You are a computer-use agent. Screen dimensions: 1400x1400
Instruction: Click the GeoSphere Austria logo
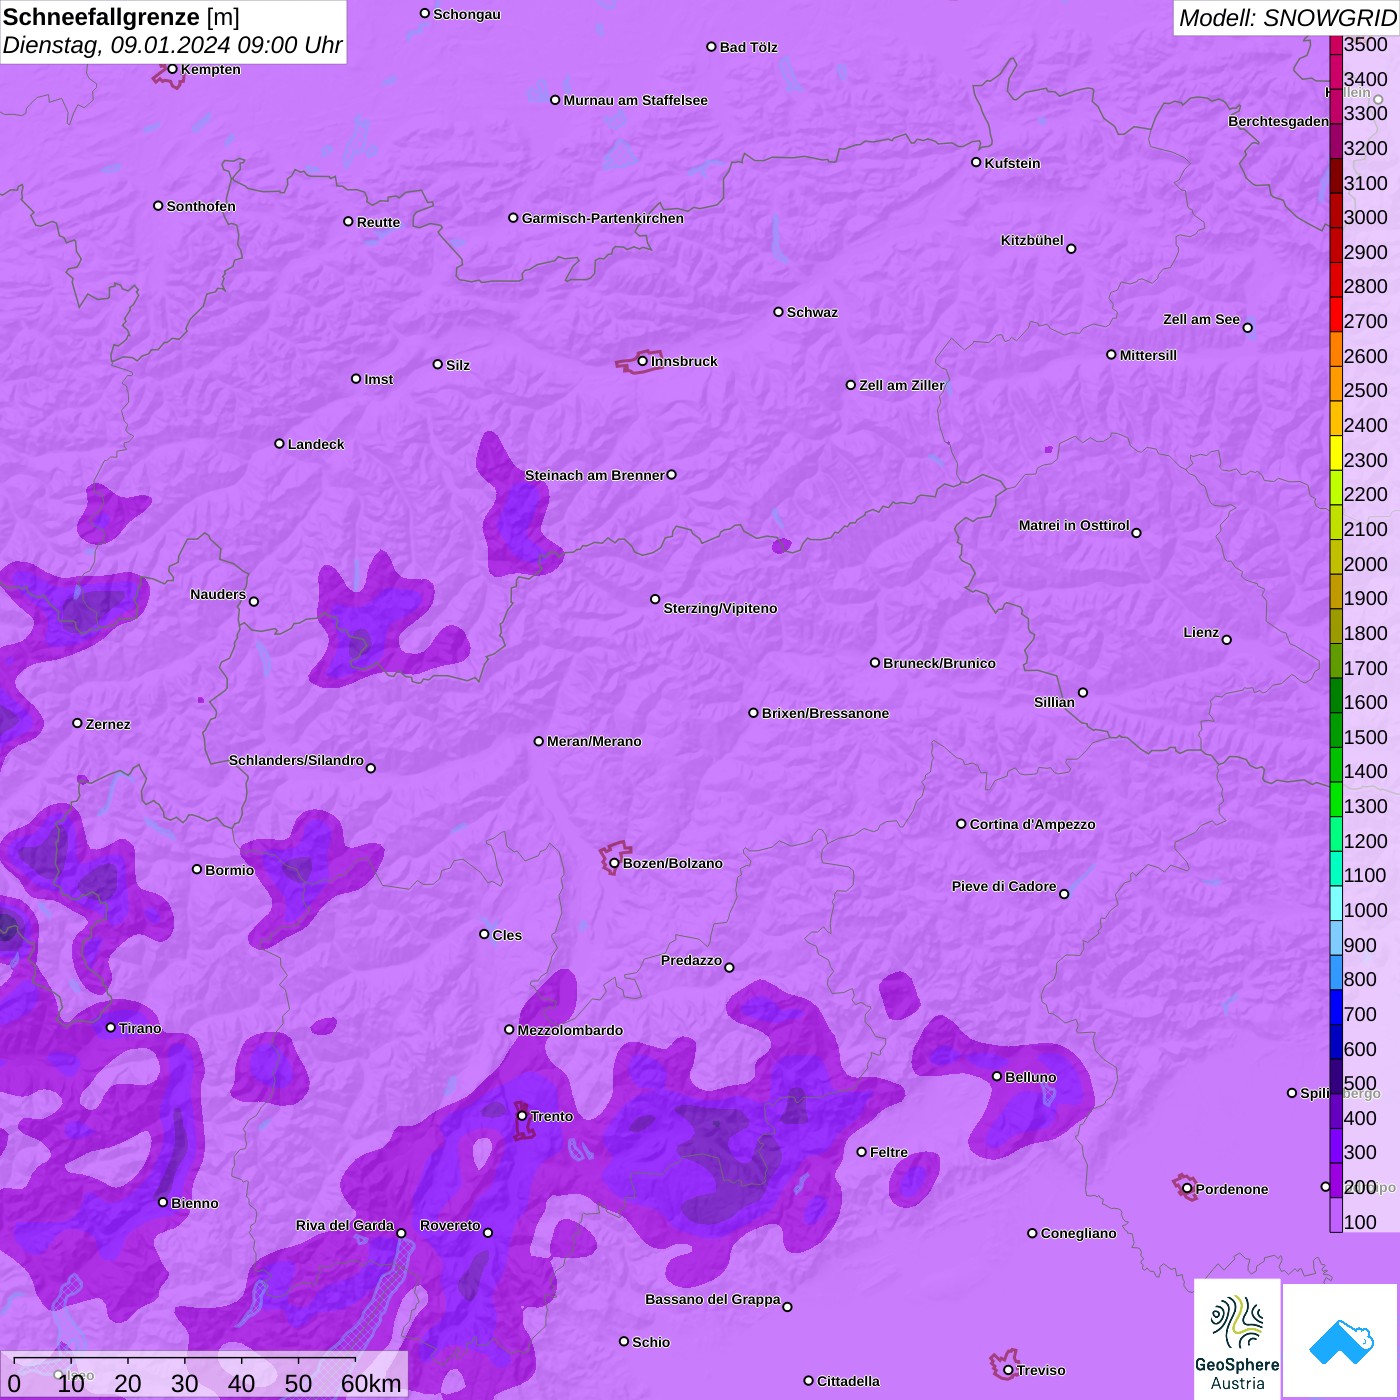1237,1338
